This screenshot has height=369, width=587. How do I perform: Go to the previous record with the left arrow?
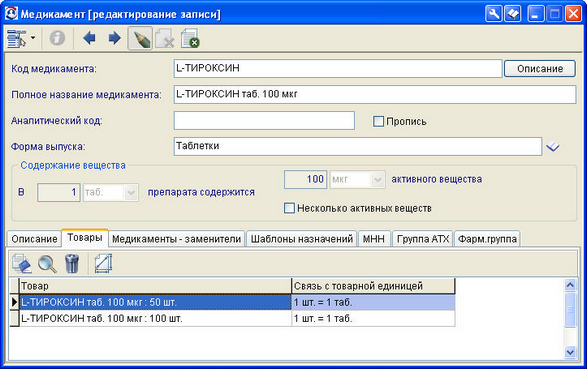89,38
